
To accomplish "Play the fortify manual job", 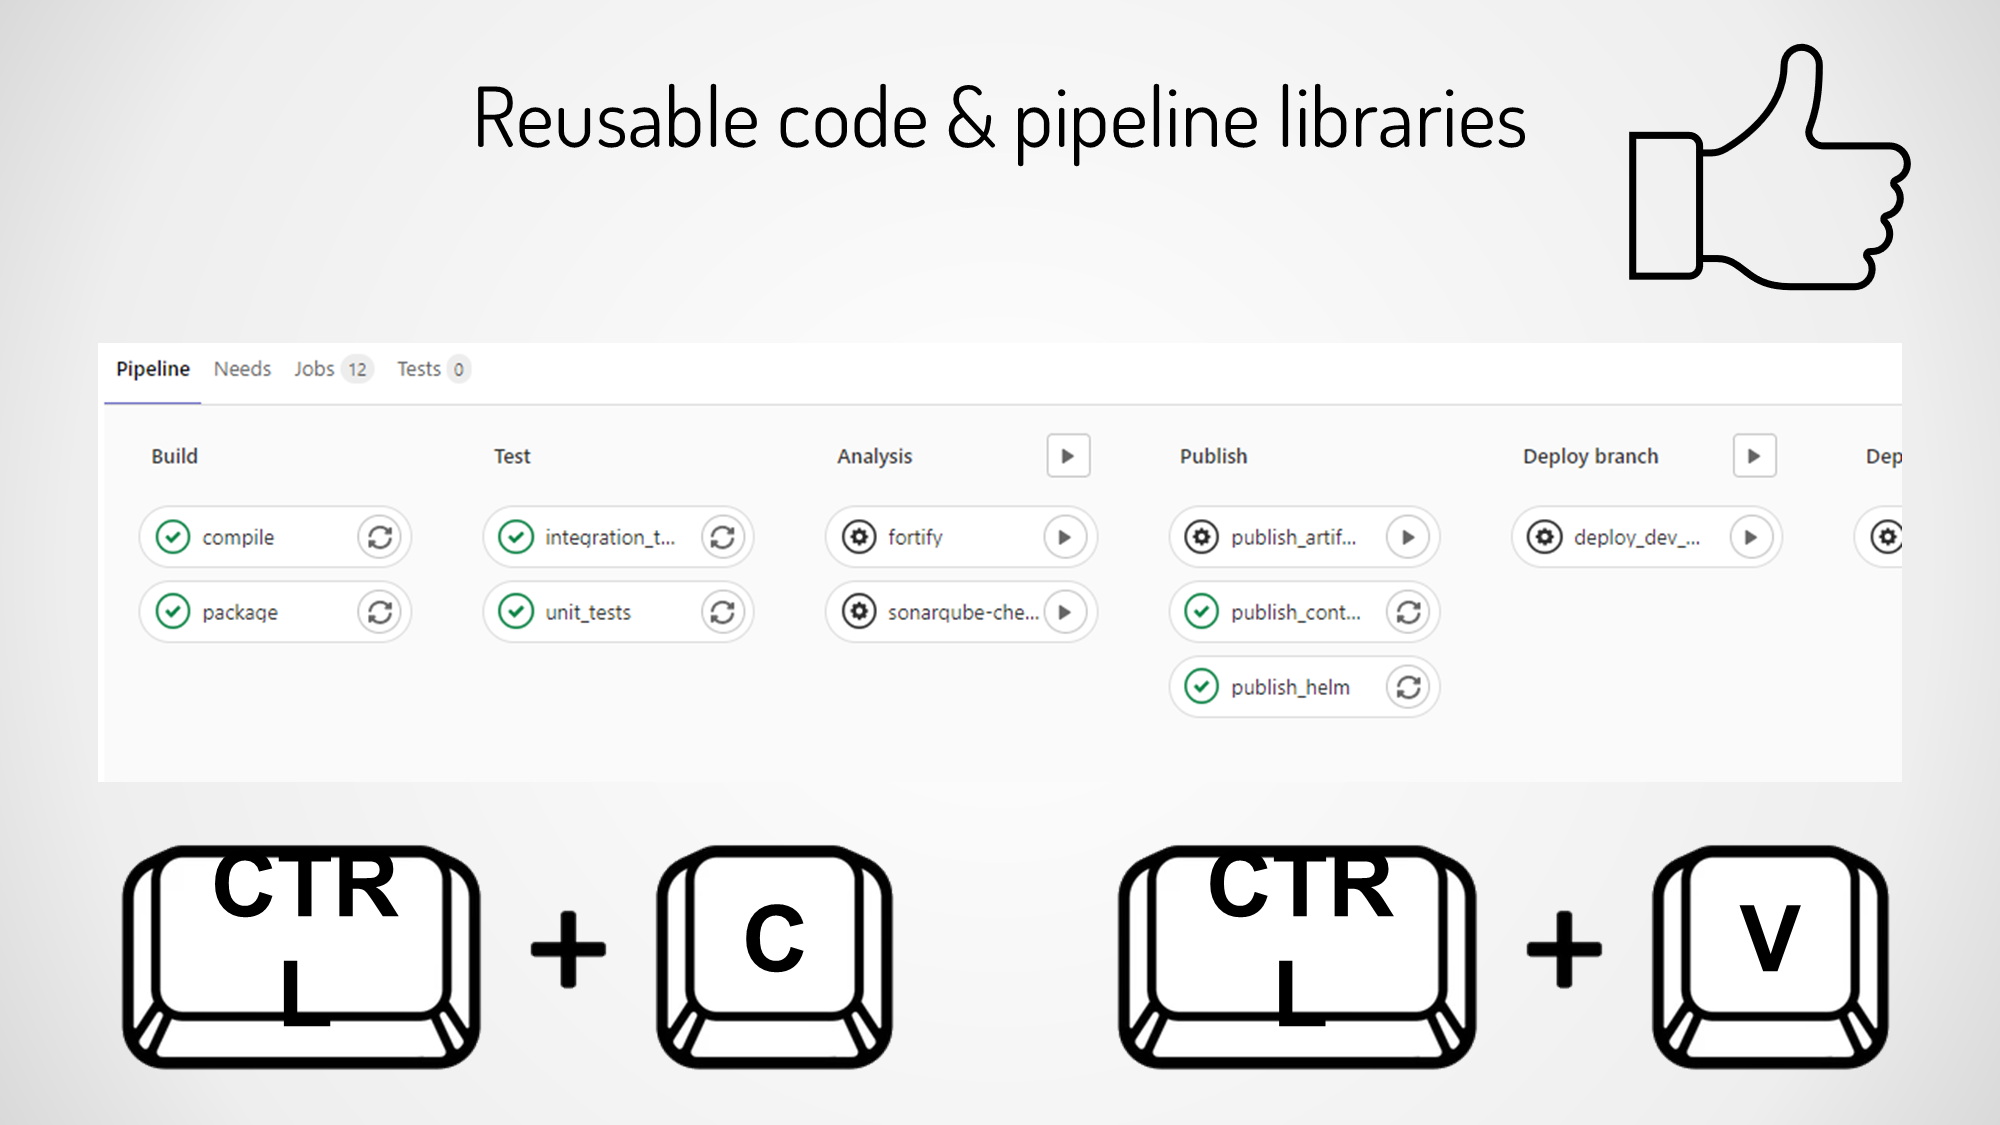I will [x=1065, y=537].
